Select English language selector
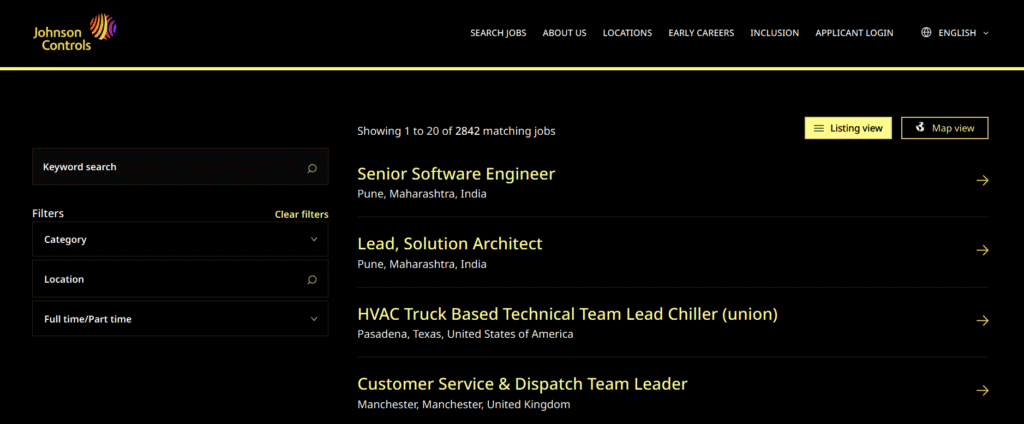1024x424 pixels. coord(955,33)
